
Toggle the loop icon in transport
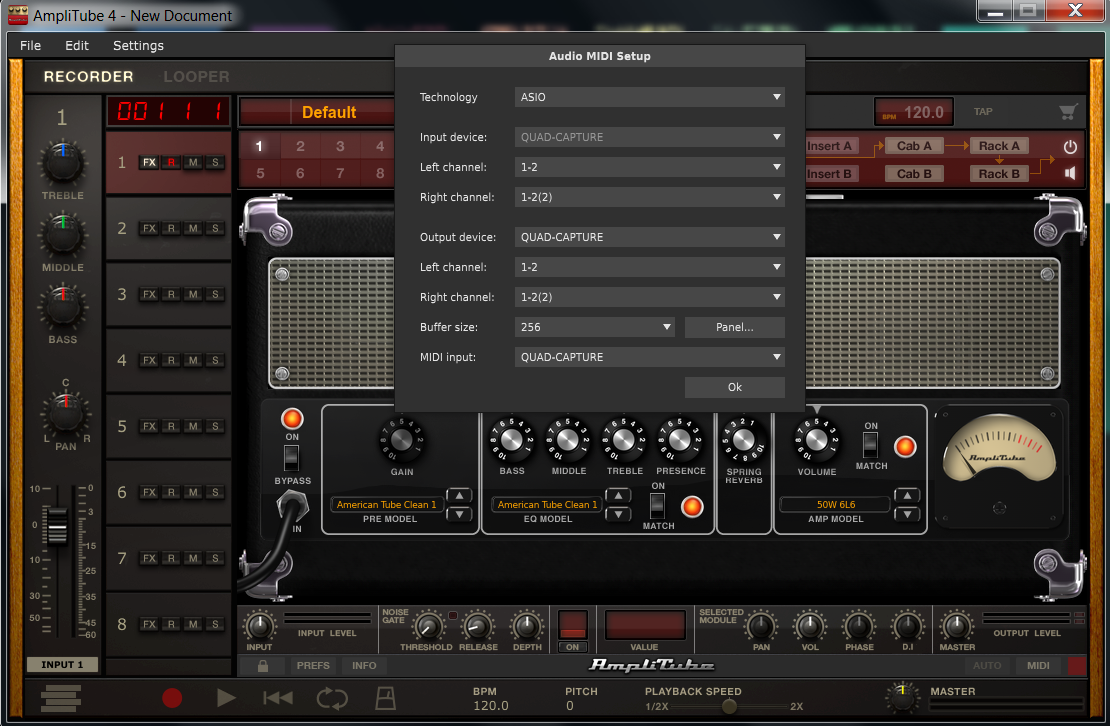click(331, 698)
